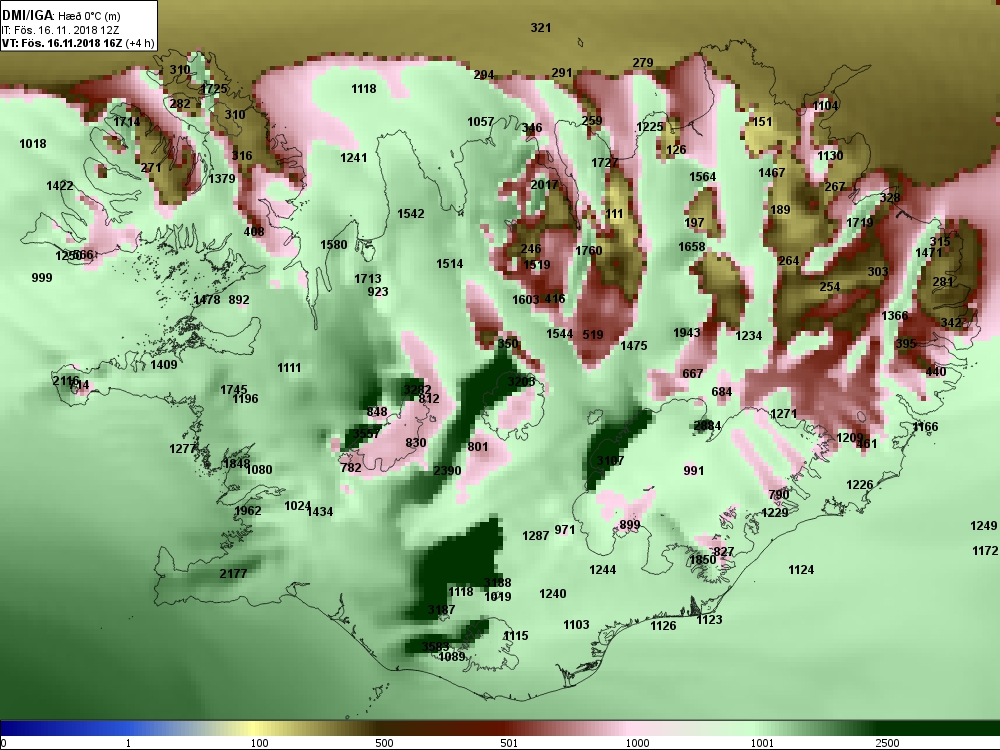Click the map value 1240
The height and width of the screenshot is (750, 1000).
pos(553,594)
